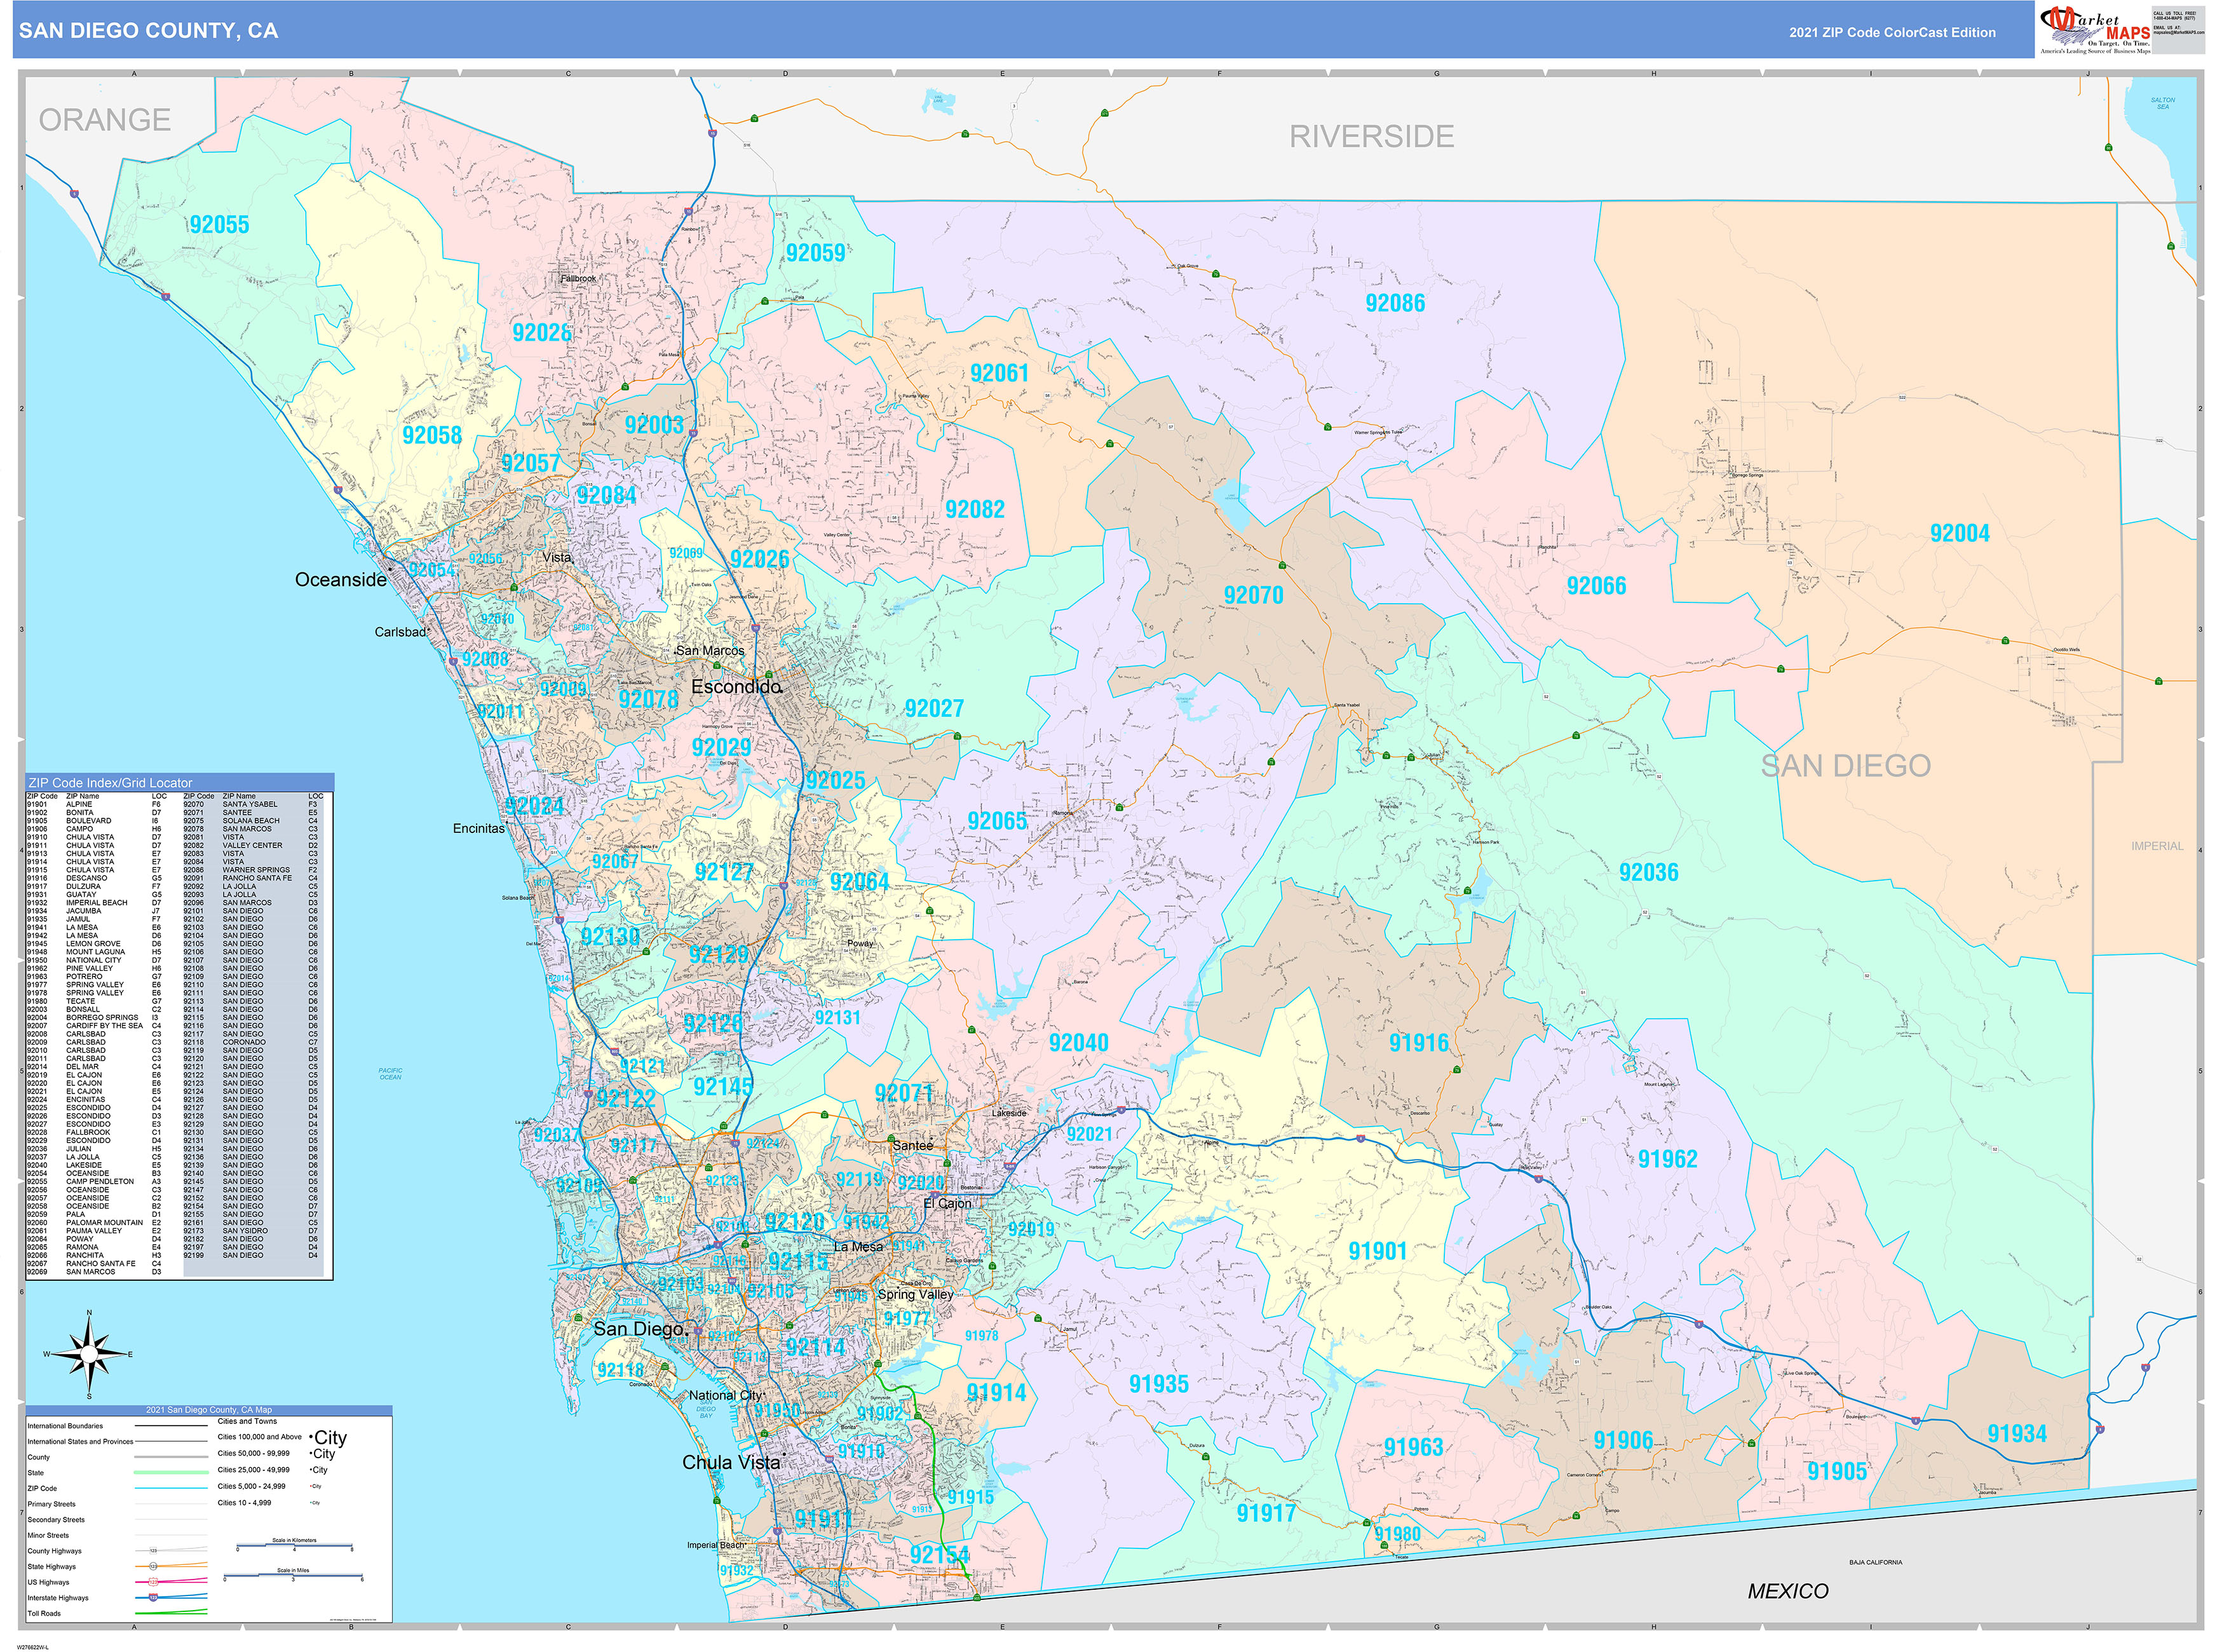
Task: Click the large gray SAN DIEGO county label
Action: (x=1845, y=766)
